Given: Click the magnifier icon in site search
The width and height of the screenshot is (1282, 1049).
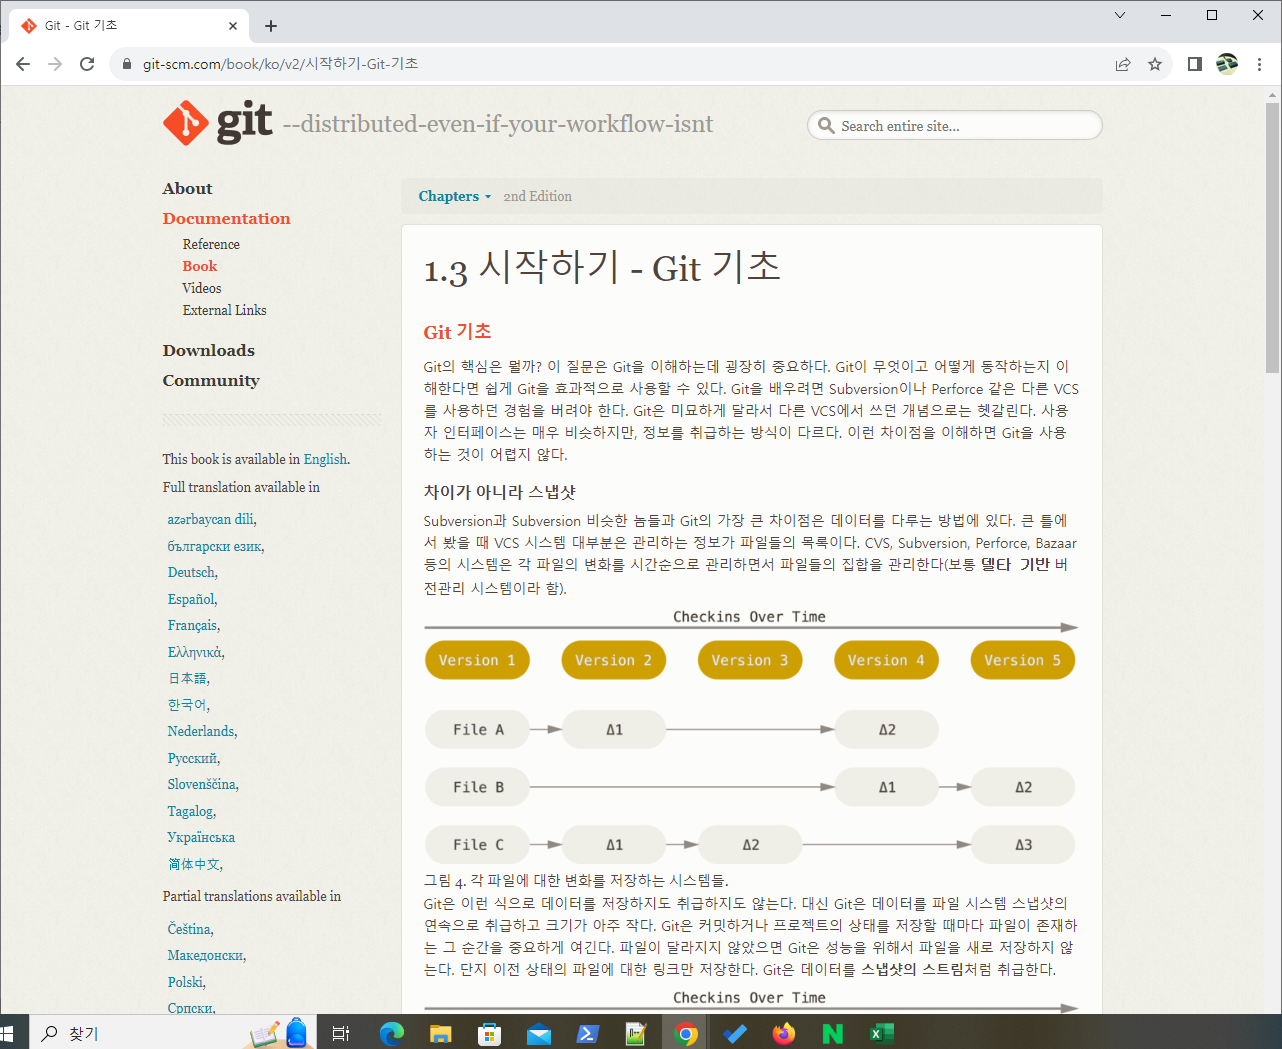Looking at the screenshot, I should (826, 125).
